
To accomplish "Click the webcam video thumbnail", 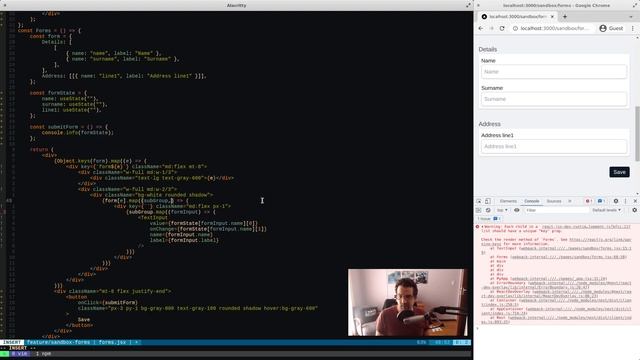I will [408, 302].
